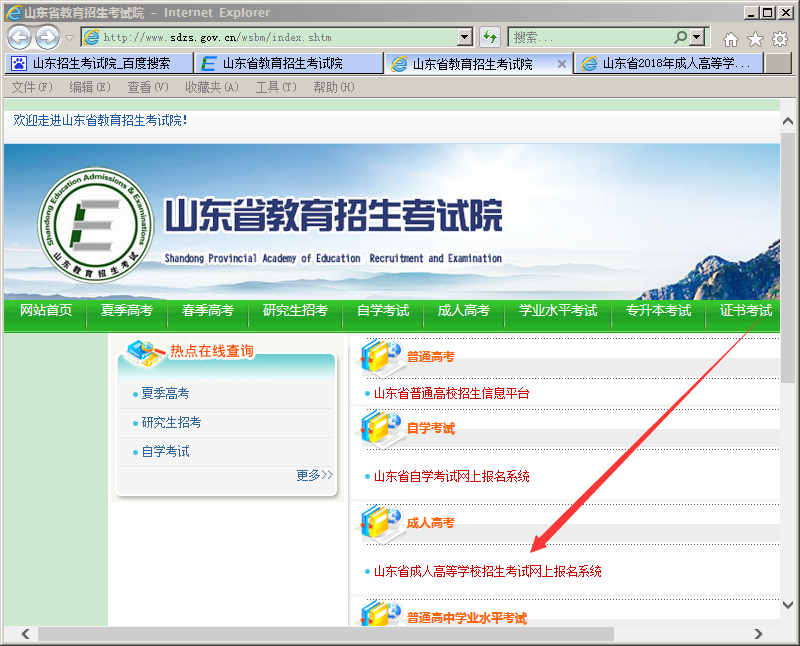Click folder icon beside 普通高中学业水平考试 heading

click(379, 614)
